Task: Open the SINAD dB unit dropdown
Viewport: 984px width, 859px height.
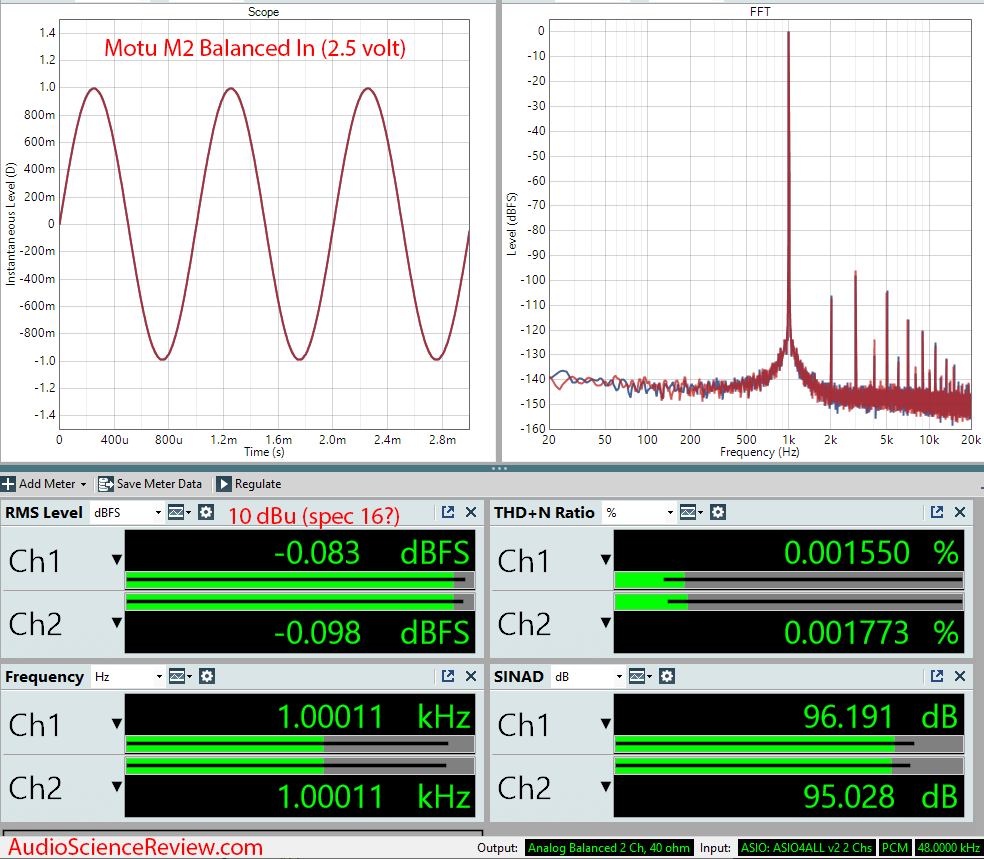Action: click(x=589, y=676)
